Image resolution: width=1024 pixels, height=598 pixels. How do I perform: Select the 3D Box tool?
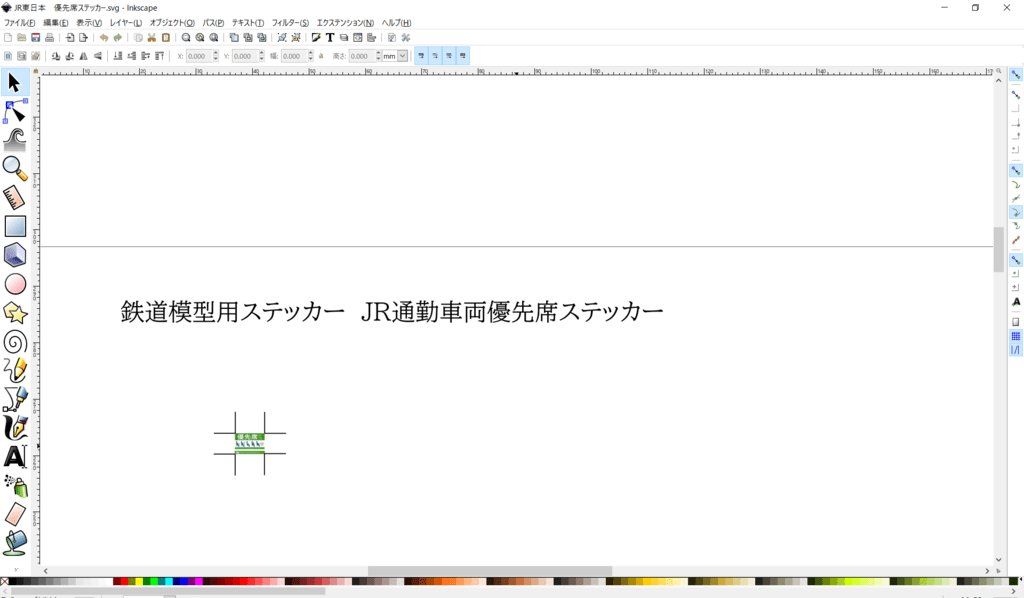(x=14, y=255)
